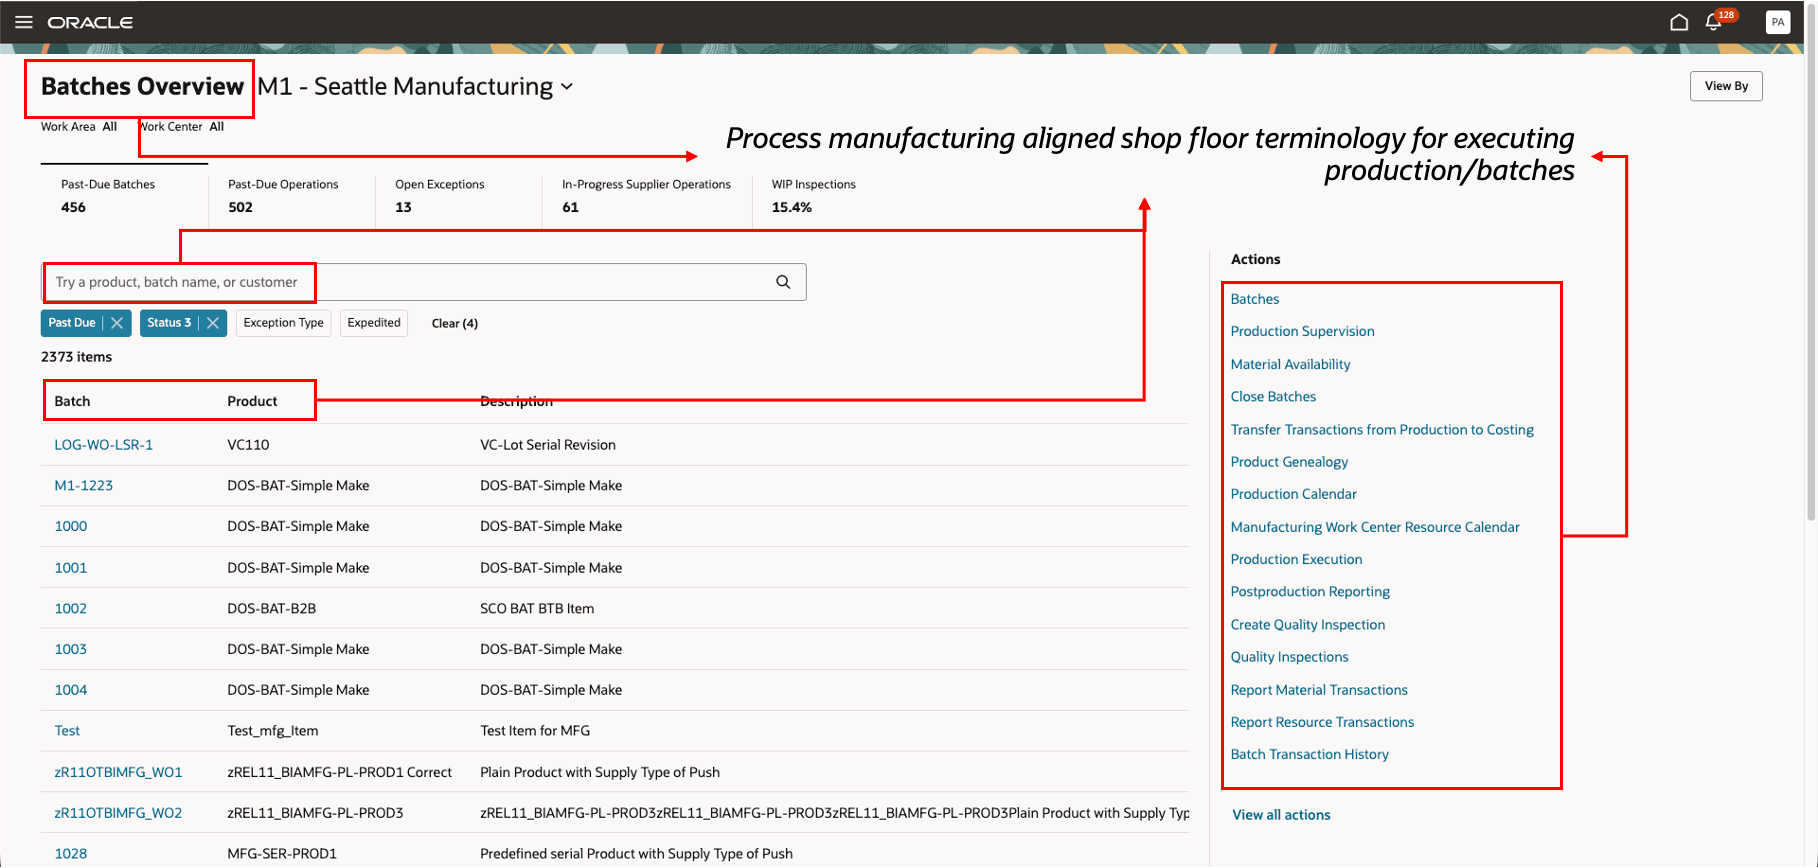Toggle the Expedited filter chip
This screenshot has width=1818, height=868.
coord(374,323)
